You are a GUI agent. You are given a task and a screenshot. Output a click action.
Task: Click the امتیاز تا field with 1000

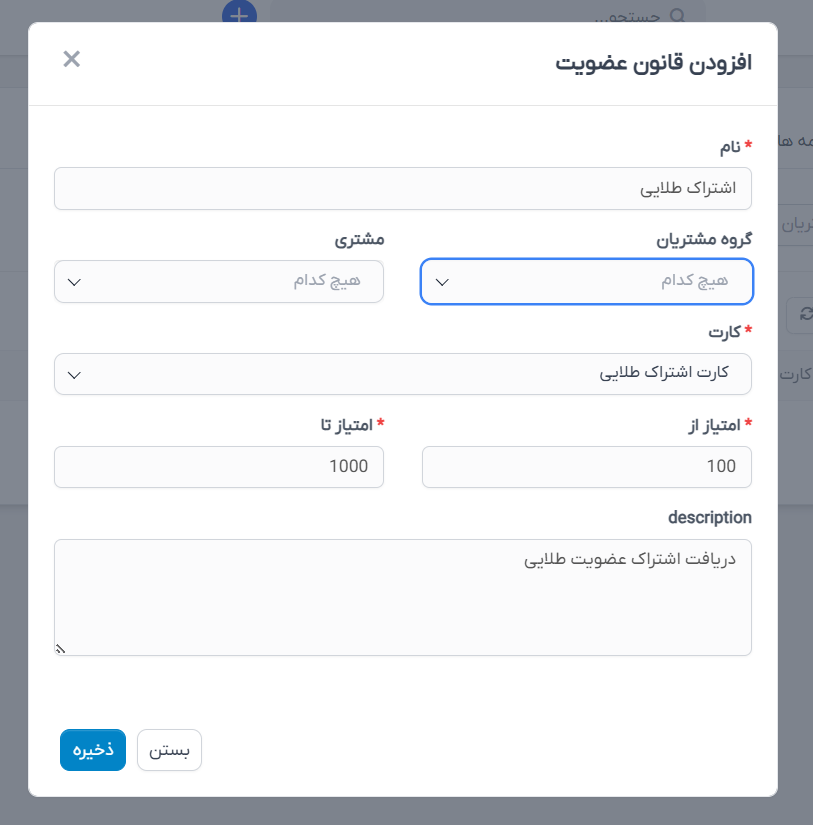[219, 467]
